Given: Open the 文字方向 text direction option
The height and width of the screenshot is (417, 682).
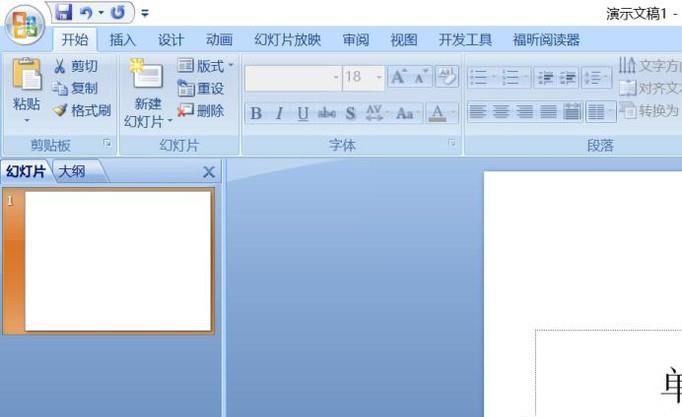Looking at the screenshot, I should pyautogui.click(x=650, y=66).
